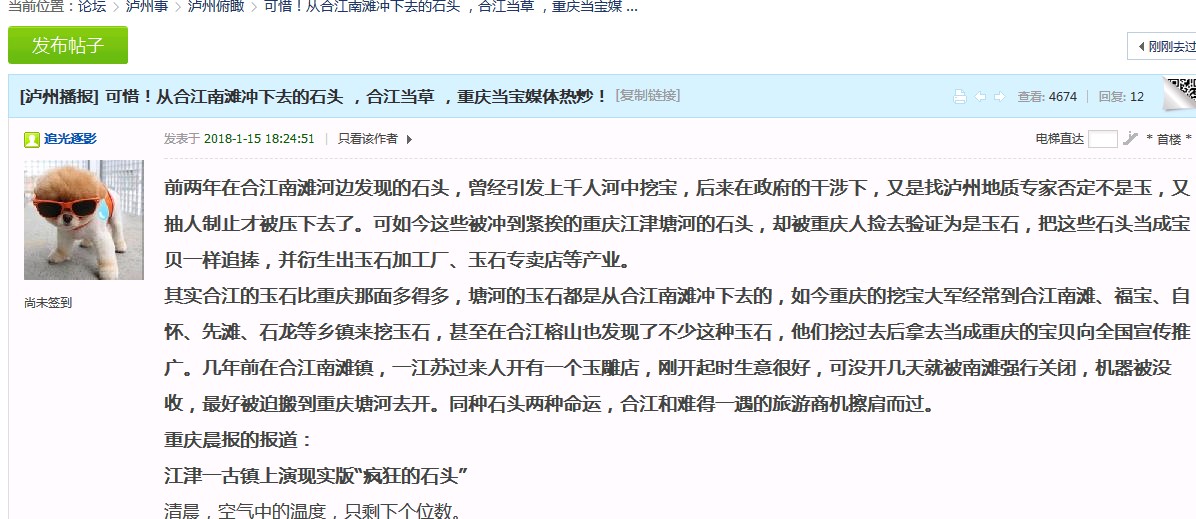Open the dog avatar of 追光逐影
1196x519 pixels.
click(83, 220)
